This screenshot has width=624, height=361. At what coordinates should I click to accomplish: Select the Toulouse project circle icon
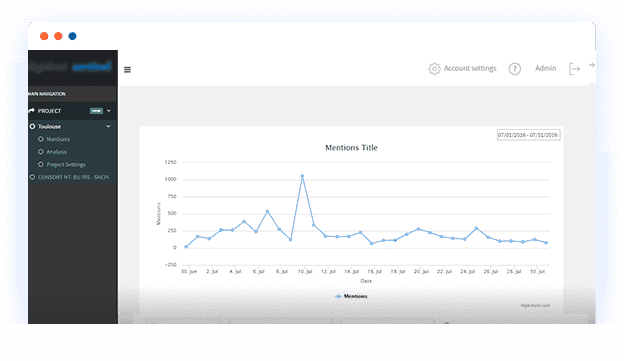pos(32,126)
